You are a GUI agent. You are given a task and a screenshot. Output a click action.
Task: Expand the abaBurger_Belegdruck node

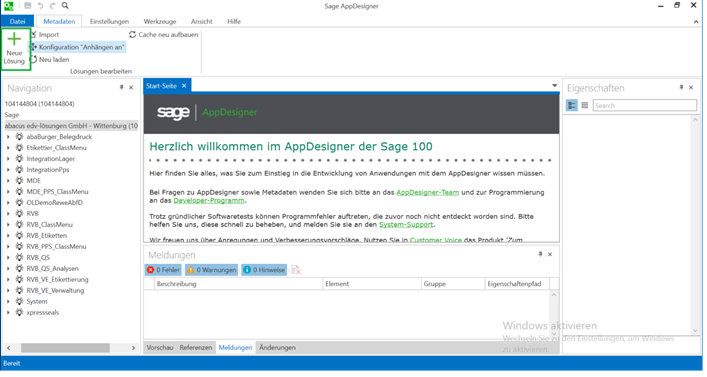click(8, 137)
